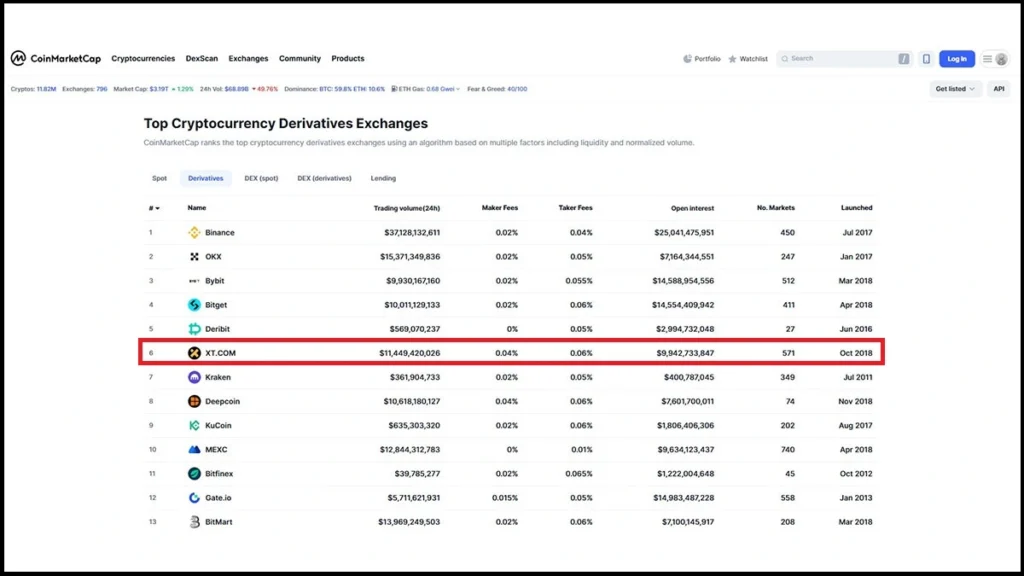This screenshot has height=576, width=1024.
Task: Sort table by rank number column
Action: 153,208
